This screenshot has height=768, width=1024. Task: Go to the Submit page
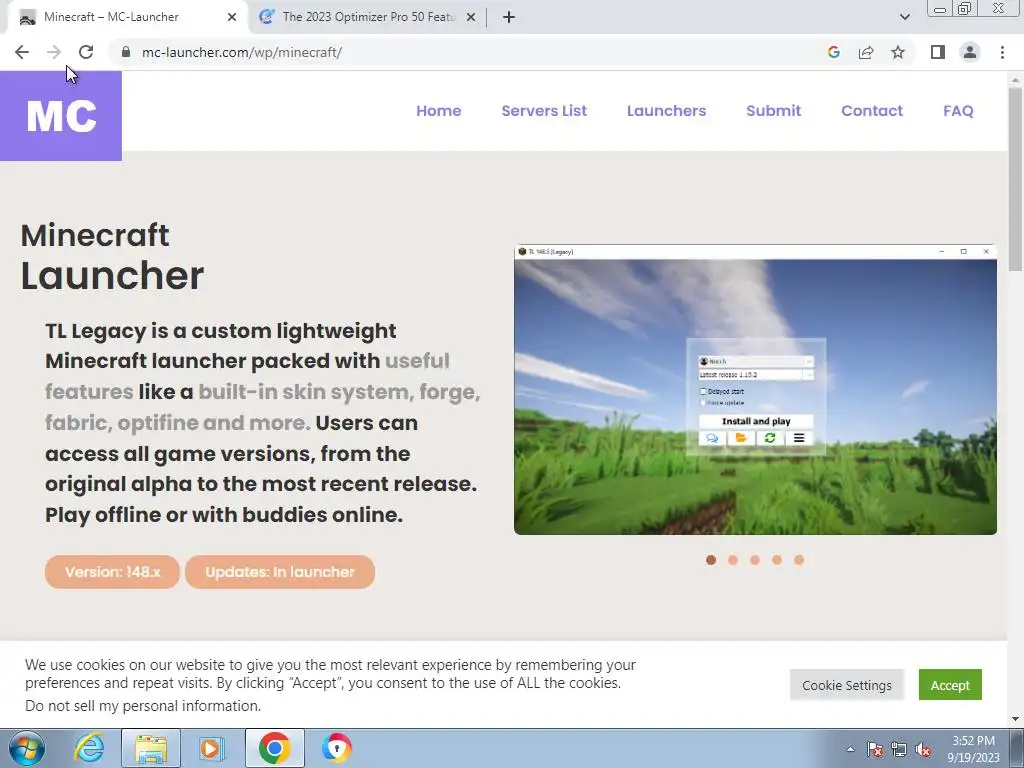pos(773,110)
